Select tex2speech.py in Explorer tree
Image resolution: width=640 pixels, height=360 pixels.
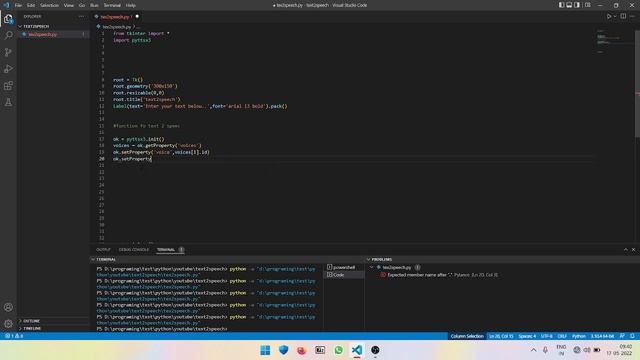coord(42,34)
